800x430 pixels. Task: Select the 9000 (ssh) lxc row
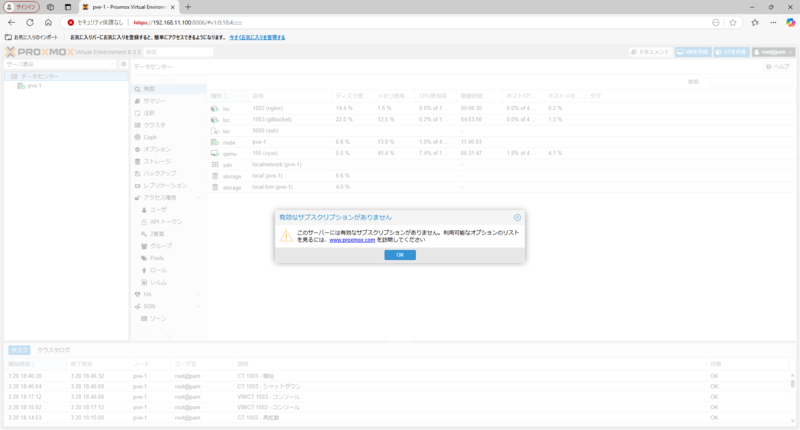[x=501, y=131]
